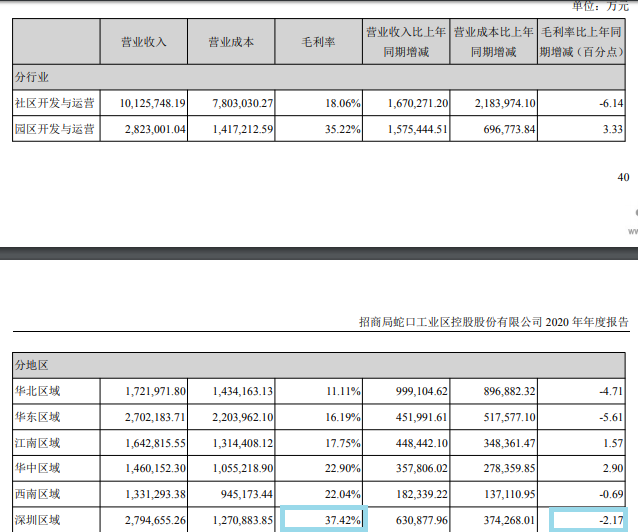Click the 2020 年年度报告 page header text
This screenshot has width=638, height=532.
(587, 322)
